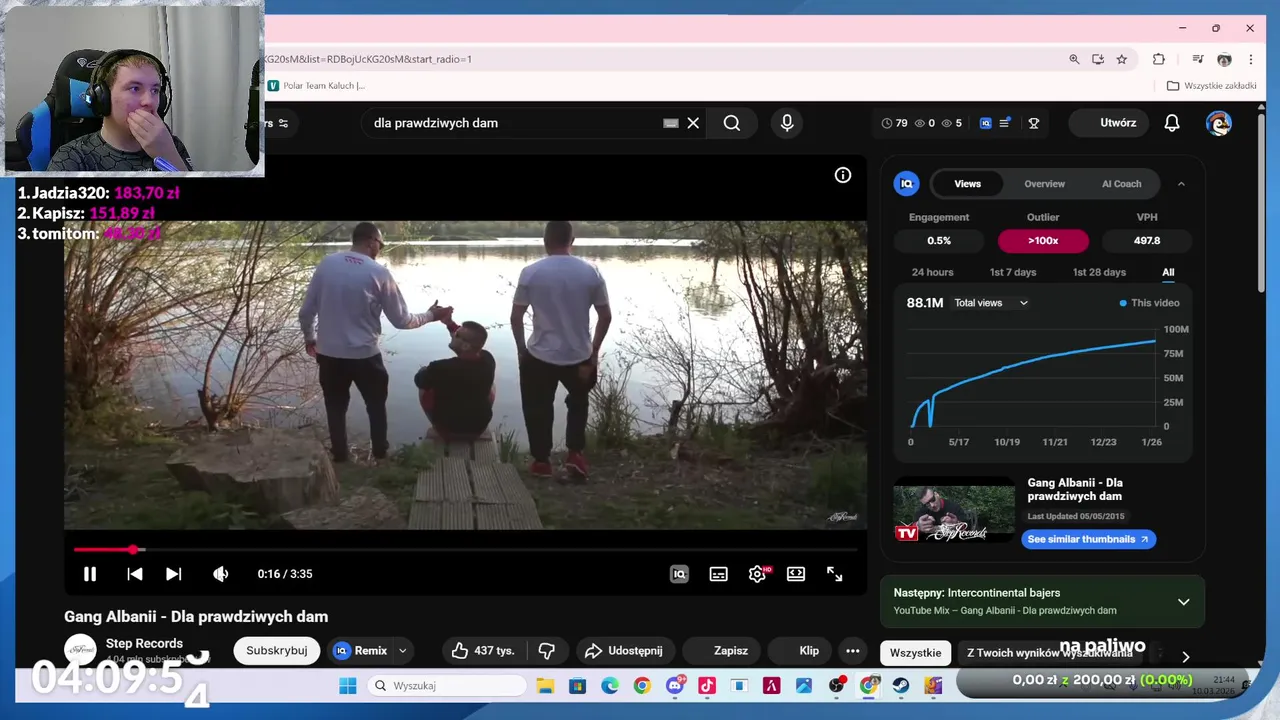Screen dimensions: 1280x720
Task: Like the video (437 tys.)
Action: coord(483,650)
